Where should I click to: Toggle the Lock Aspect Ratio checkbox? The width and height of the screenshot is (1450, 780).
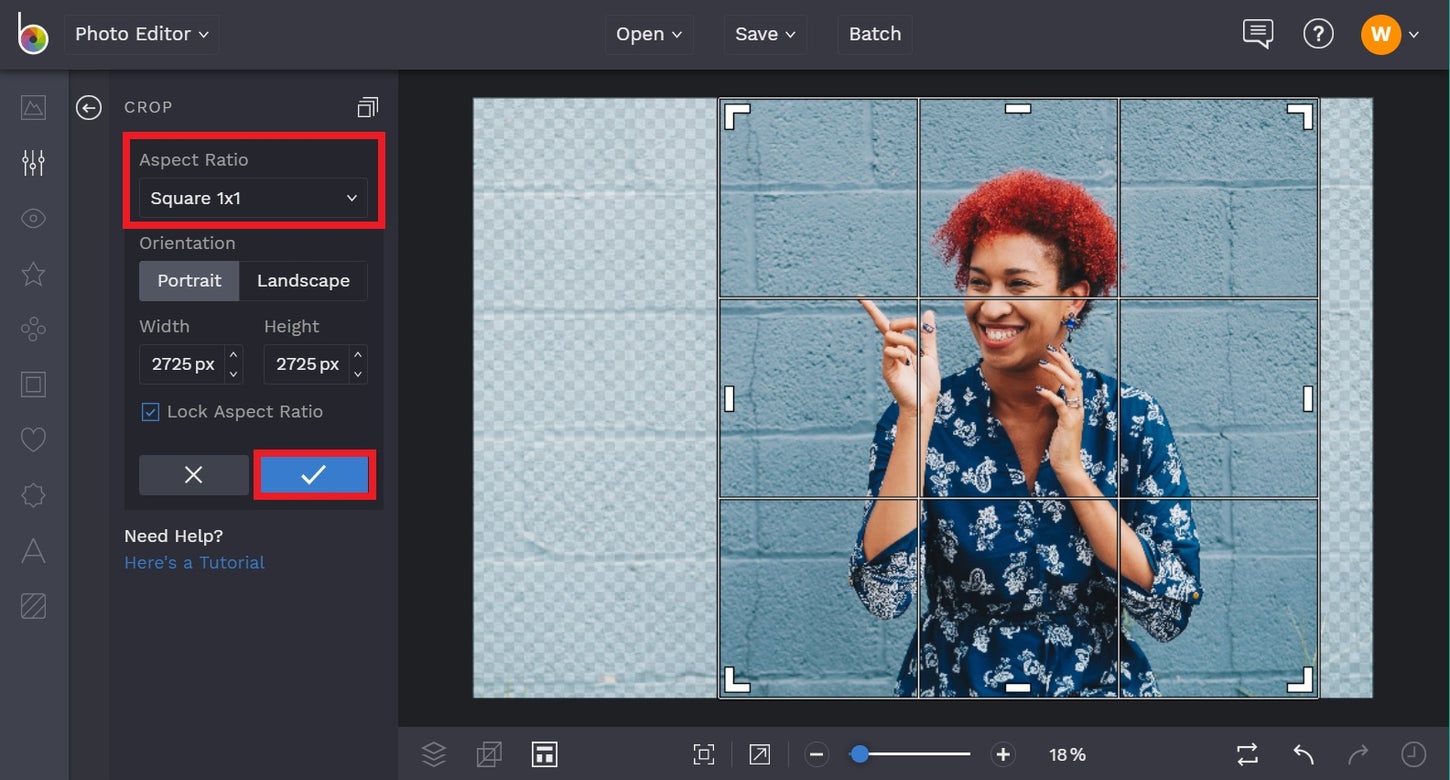coord(150,412)
